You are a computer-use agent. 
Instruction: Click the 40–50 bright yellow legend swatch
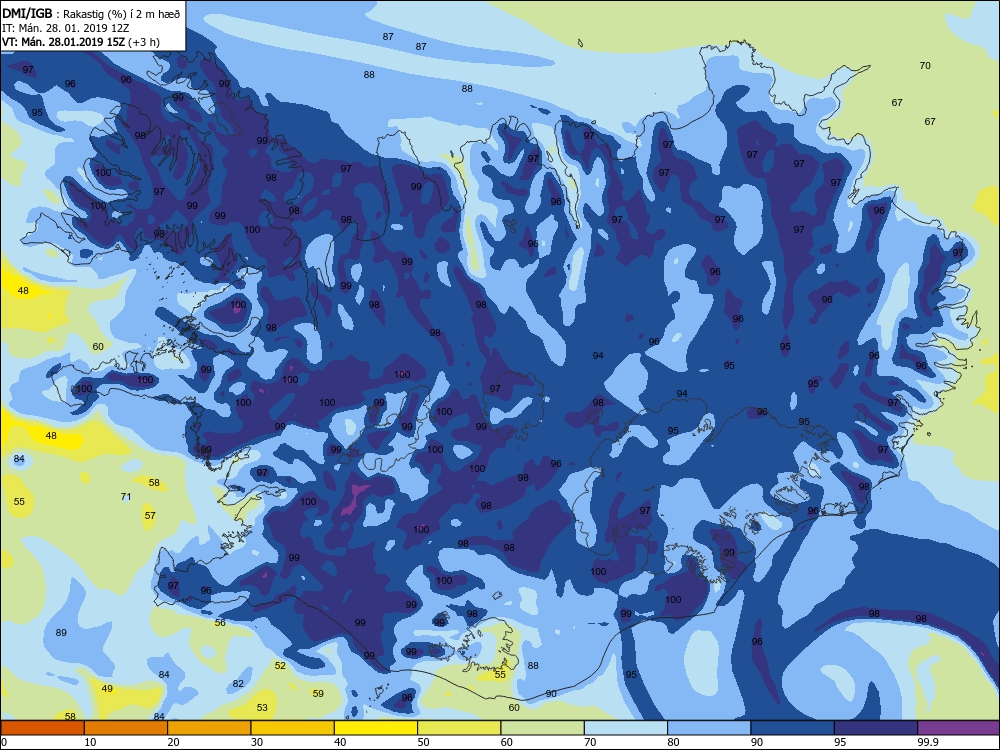pos(376,728)
